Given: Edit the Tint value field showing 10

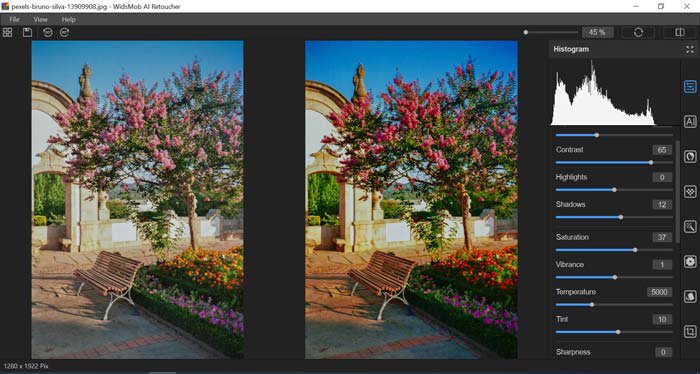Looking at the screenshot, I should point(662,319).
